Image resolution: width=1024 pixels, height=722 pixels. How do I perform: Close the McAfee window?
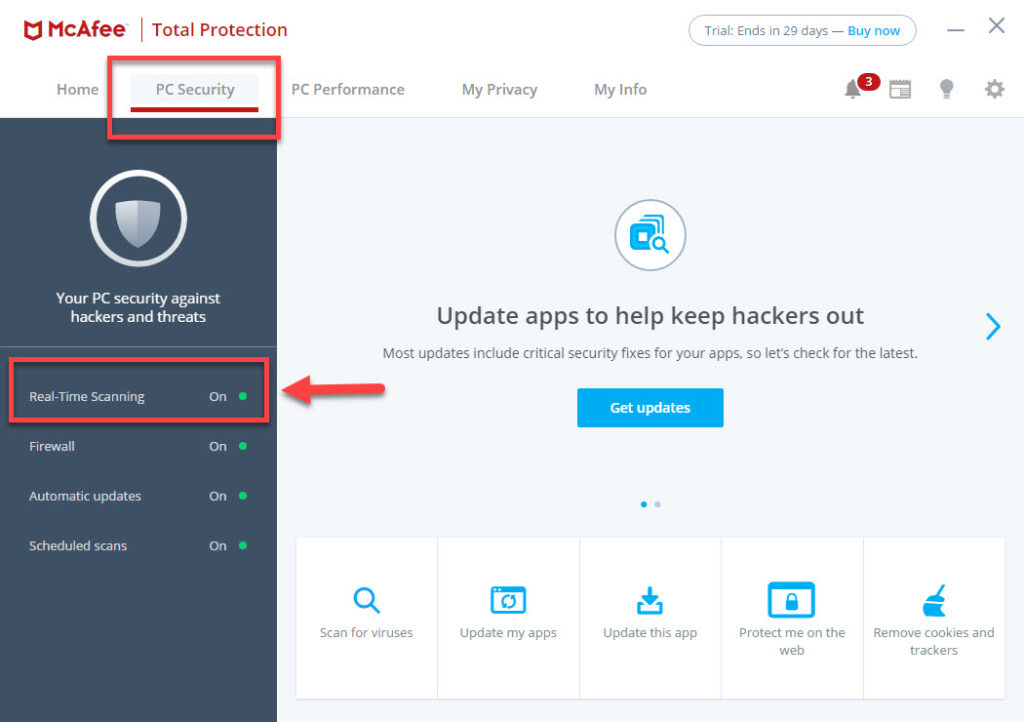(997, 26)
